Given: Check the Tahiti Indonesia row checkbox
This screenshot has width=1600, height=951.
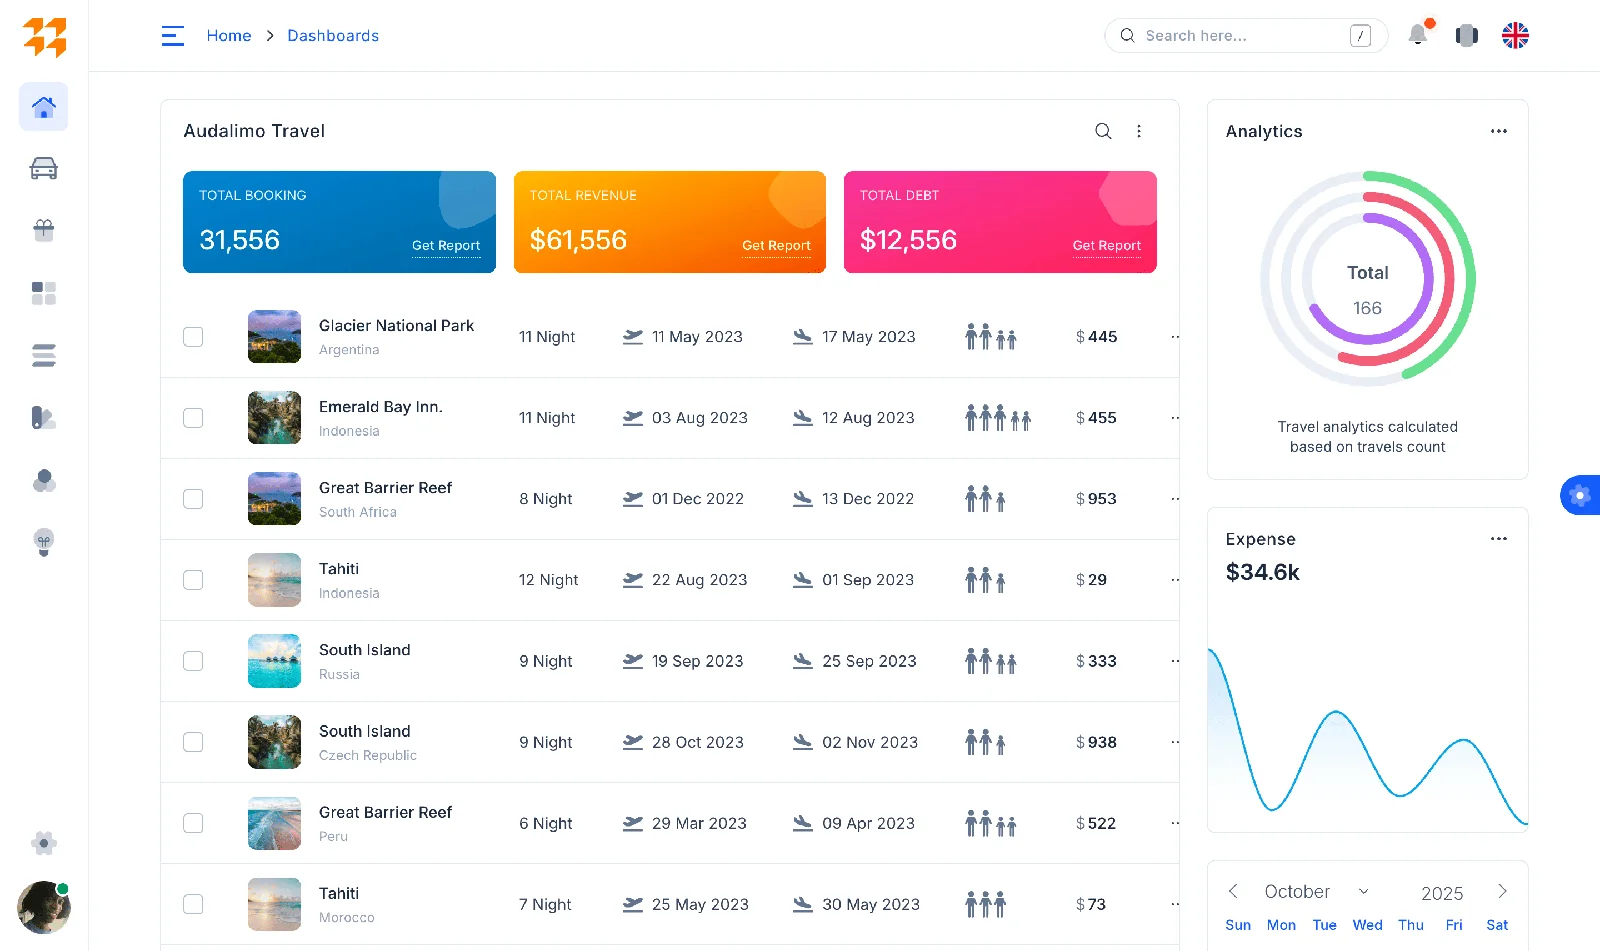Looking at the screenshot, I should (193, 580).
